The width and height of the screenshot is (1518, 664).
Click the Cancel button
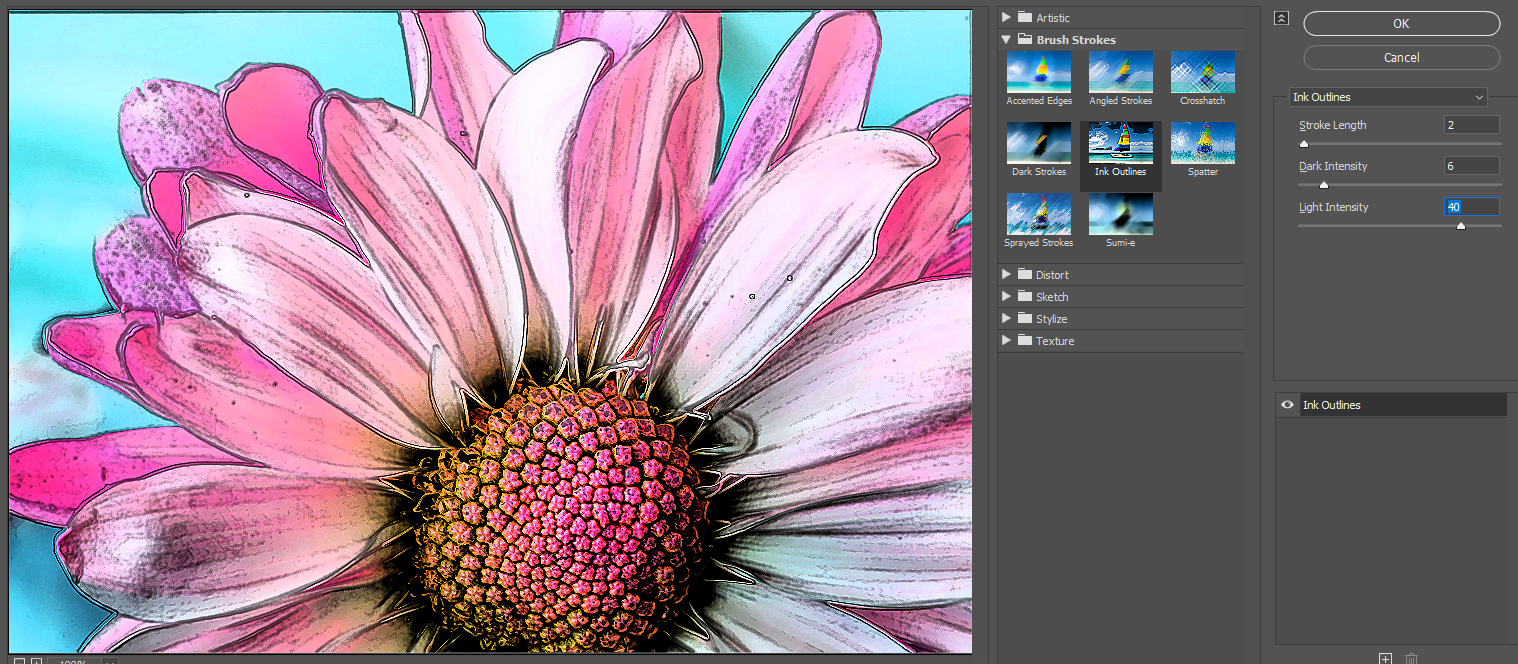click(x=1401, y=57)
